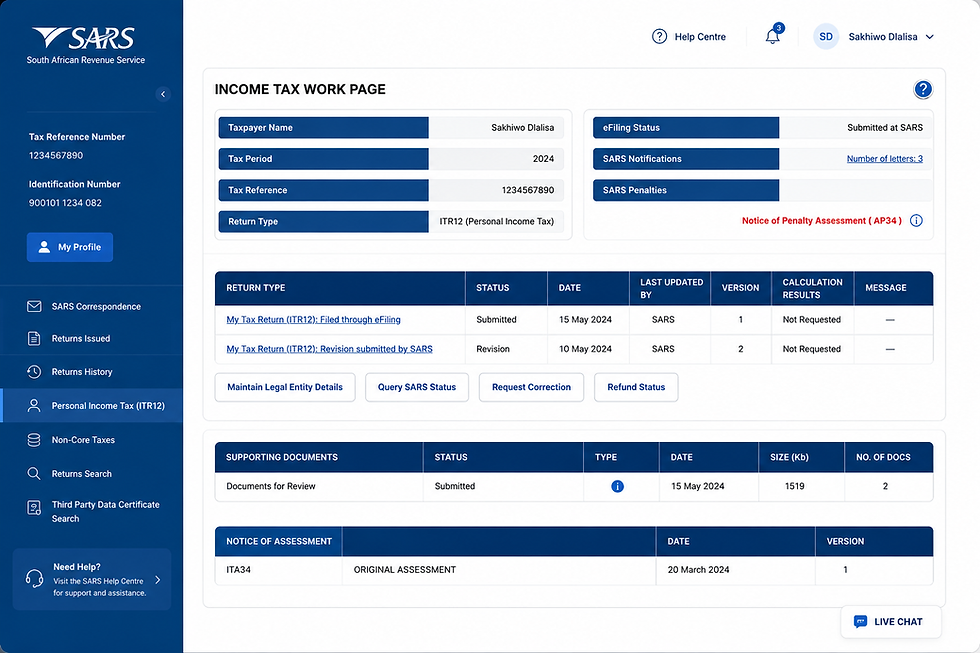Screen dimensions: 980x653
Task: Click the SARS Correspondence envelope icon
Action: (34, 306)
